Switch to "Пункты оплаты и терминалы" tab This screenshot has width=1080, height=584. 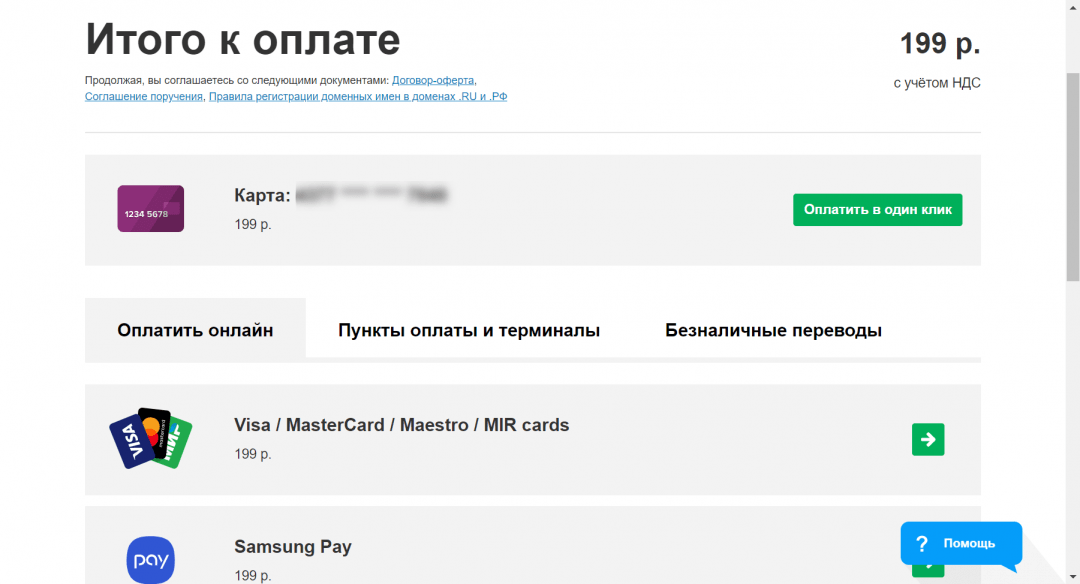tap(469, 330)
